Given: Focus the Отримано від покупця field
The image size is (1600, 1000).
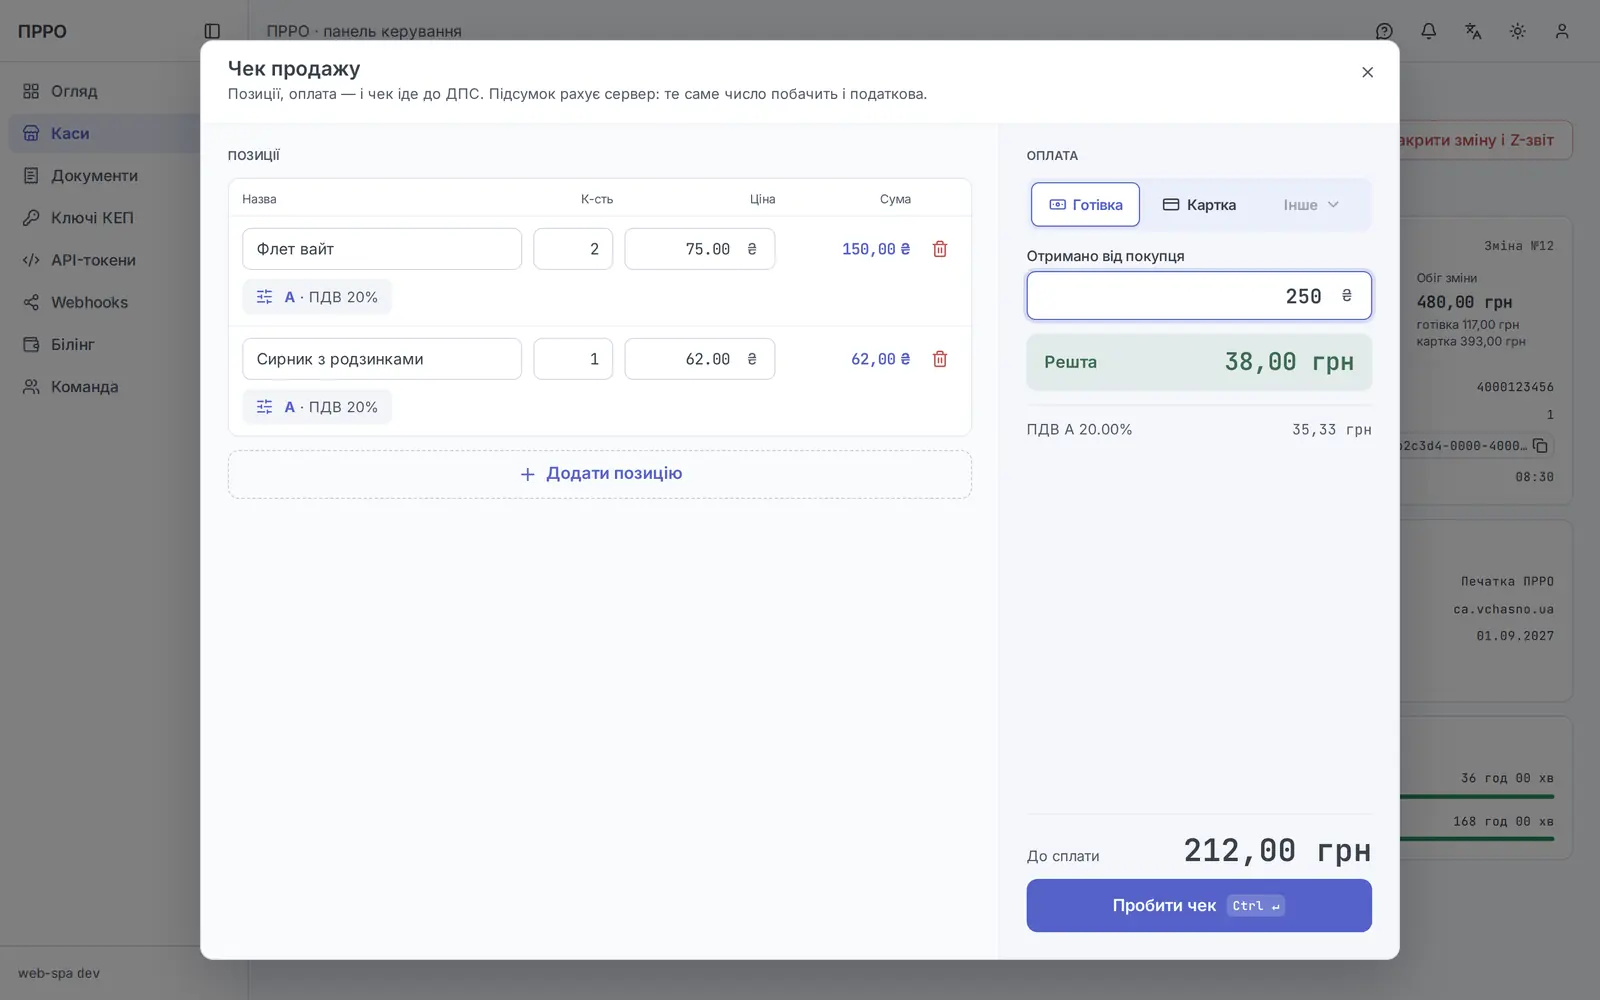Looking at the screenshot, I should (x=1199, y=296).
